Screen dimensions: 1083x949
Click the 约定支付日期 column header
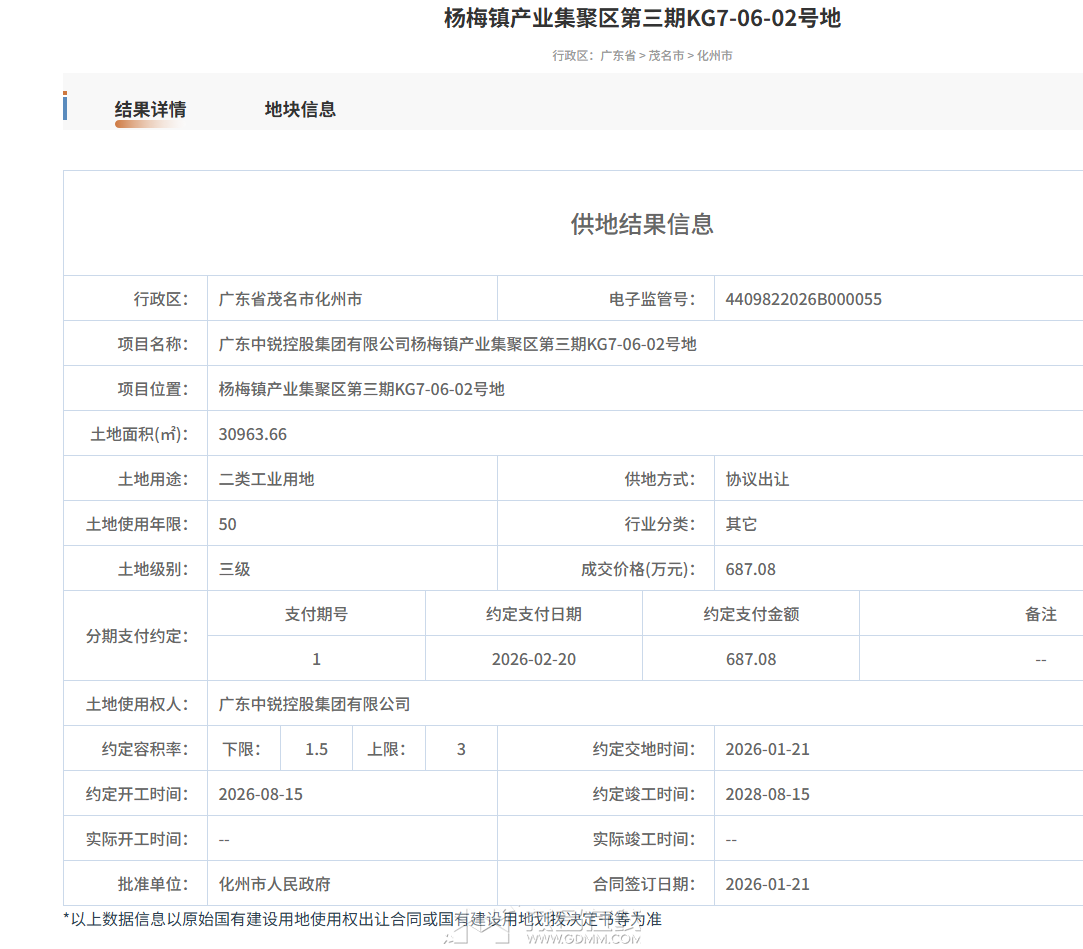534,614
